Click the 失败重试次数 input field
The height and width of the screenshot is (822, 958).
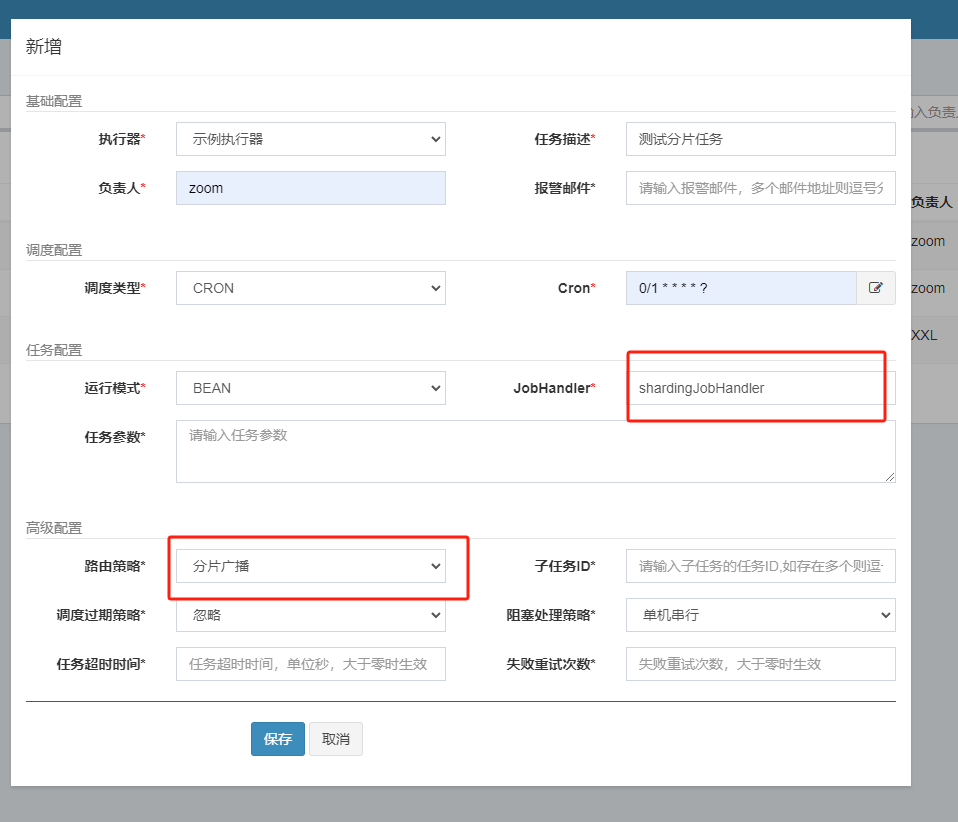761,664
